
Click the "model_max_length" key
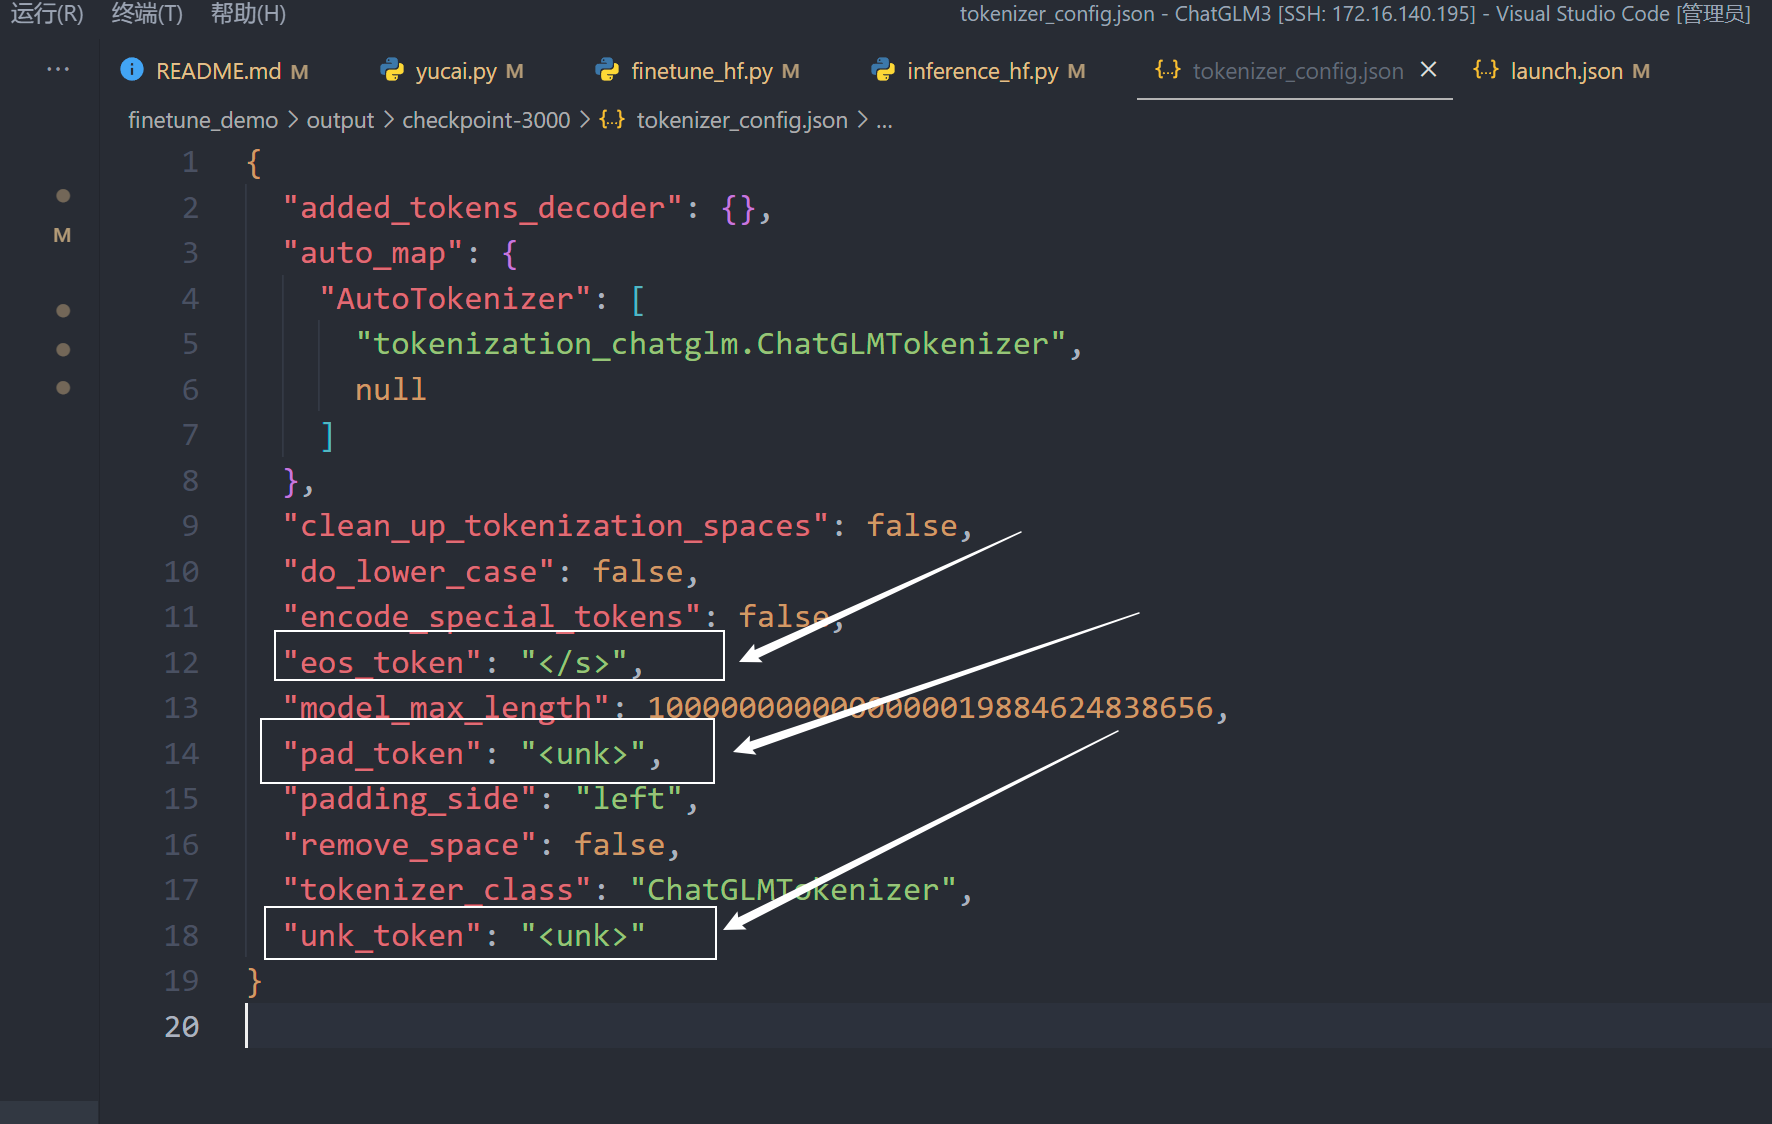(x=446, y=707)
